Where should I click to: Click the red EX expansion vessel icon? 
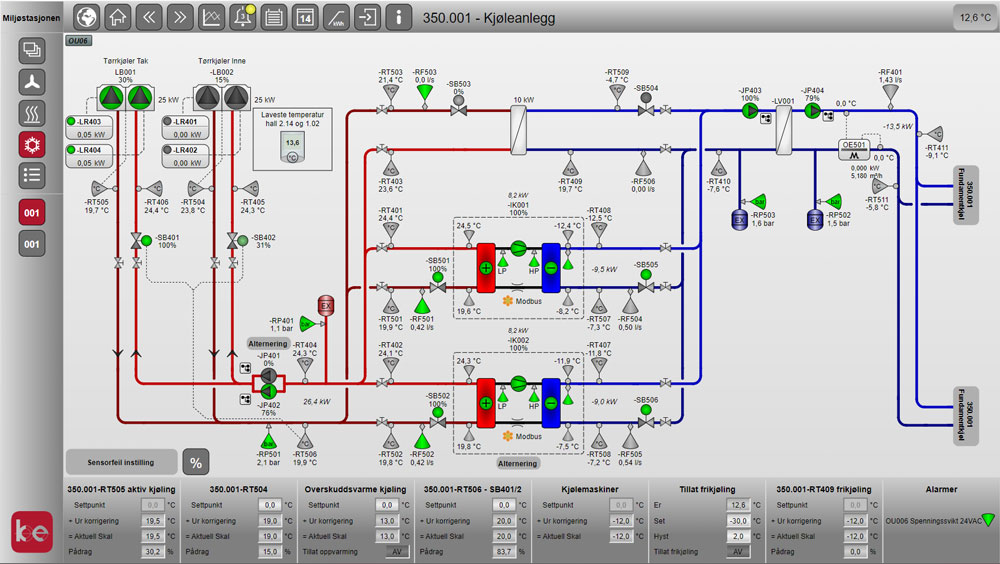(x=326, y=305)
